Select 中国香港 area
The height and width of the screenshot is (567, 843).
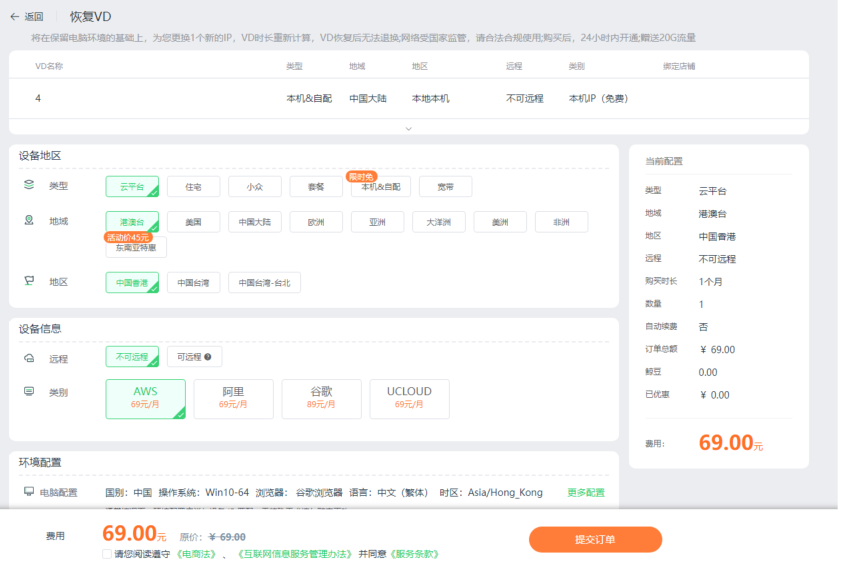[132, 283]
